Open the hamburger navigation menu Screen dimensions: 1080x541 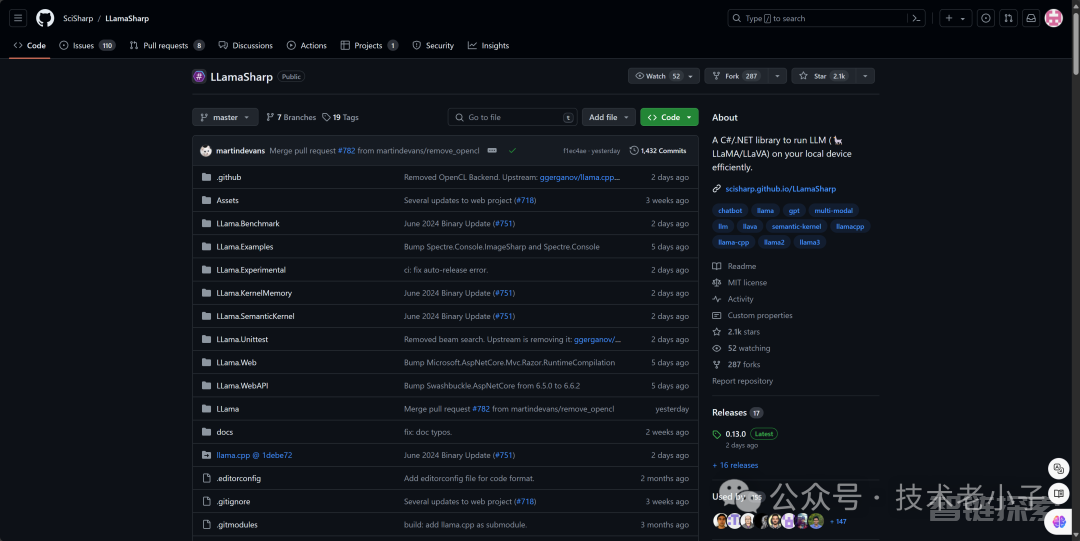point(18,19)
